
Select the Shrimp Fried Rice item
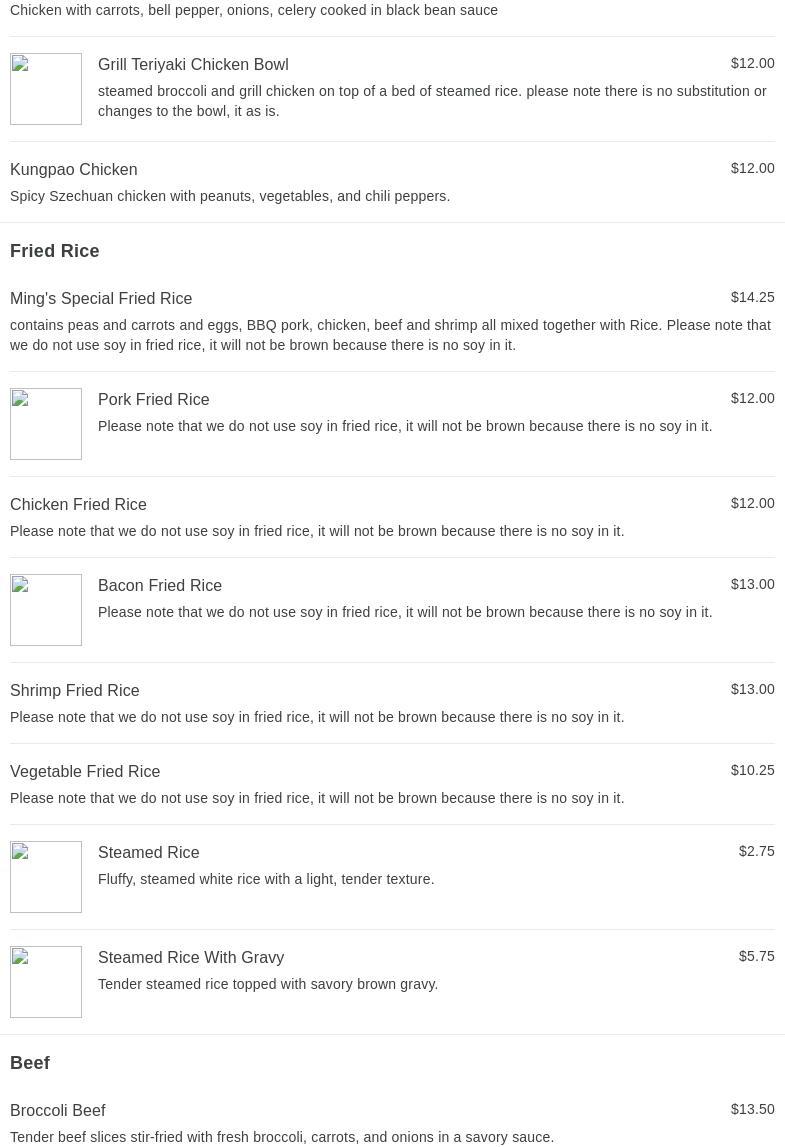coord(392,703)
